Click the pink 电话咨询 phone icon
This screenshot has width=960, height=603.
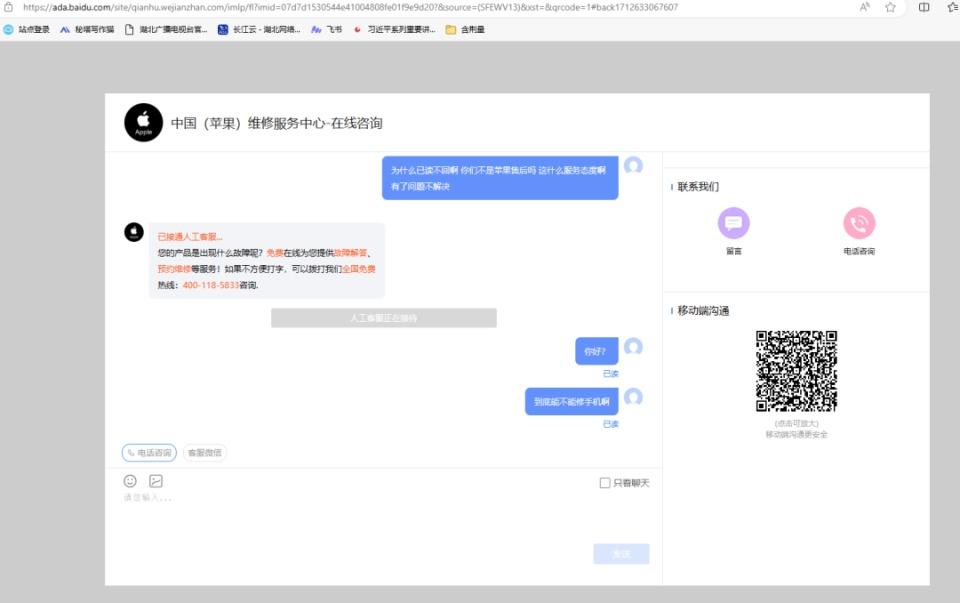click(859, 223)
